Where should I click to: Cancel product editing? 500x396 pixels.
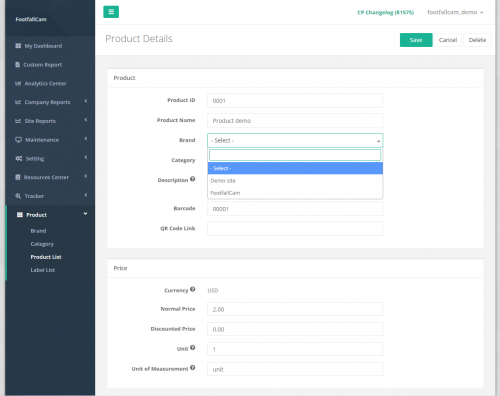tap(448, 40)
